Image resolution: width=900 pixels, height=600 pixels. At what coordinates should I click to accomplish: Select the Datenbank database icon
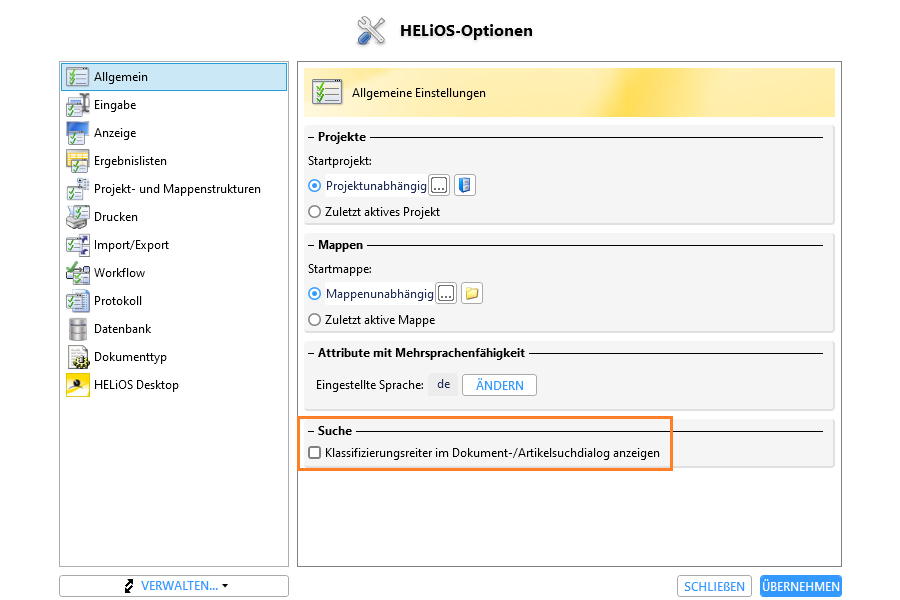77,329
